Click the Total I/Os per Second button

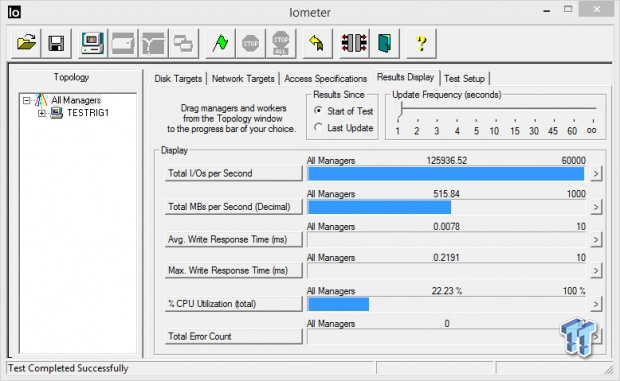pyautogui.click(x=234, y=174)
